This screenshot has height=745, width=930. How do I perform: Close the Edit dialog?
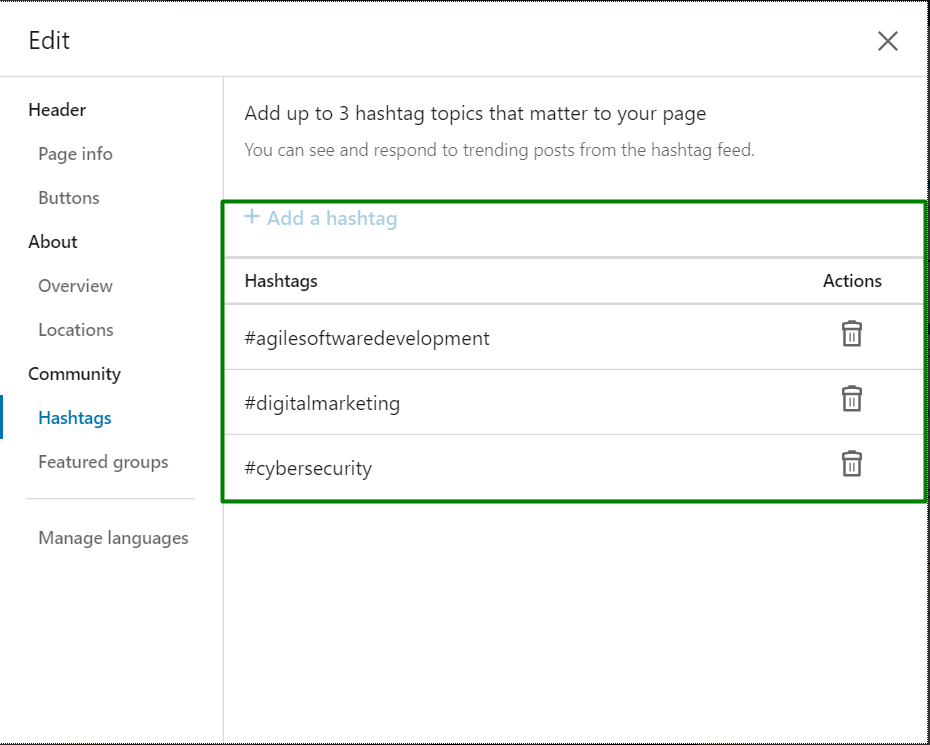(887, 41)
